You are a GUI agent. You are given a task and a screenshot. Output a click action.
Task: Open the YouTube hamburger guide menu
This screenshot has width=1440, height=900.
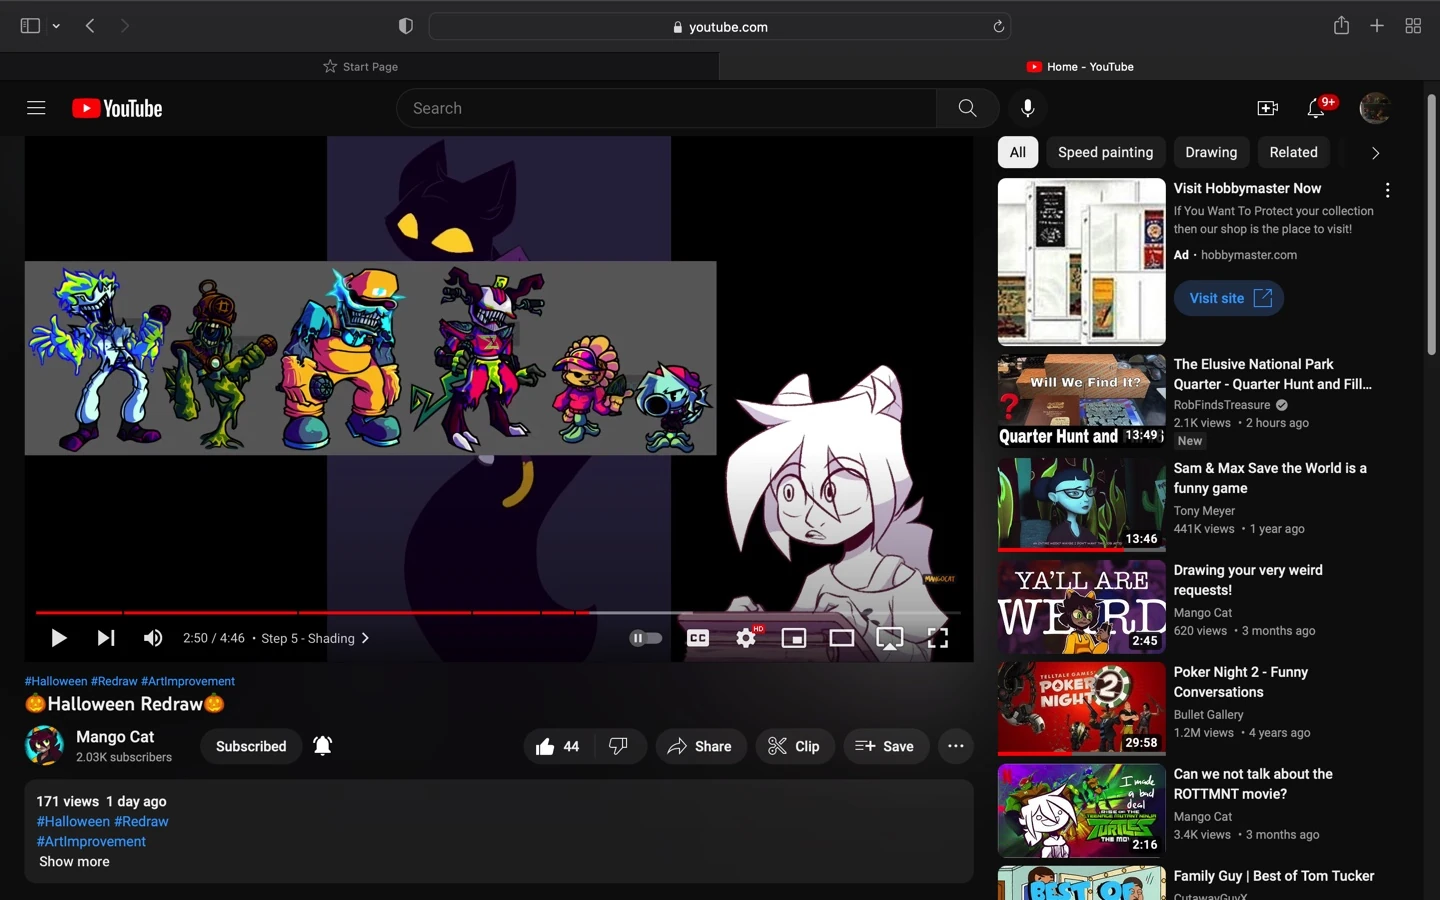tap(36, 108)
